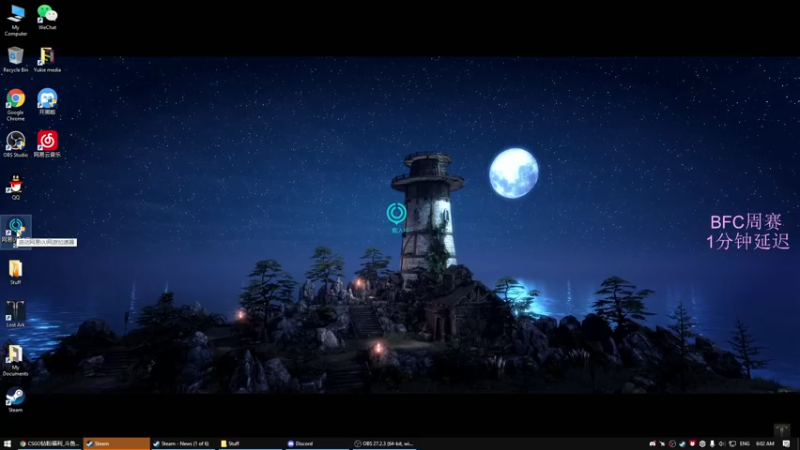Launch Google Chrome from desktop
Image resolution: width=800 pixels, height=450 pixels.
(15, 105)
